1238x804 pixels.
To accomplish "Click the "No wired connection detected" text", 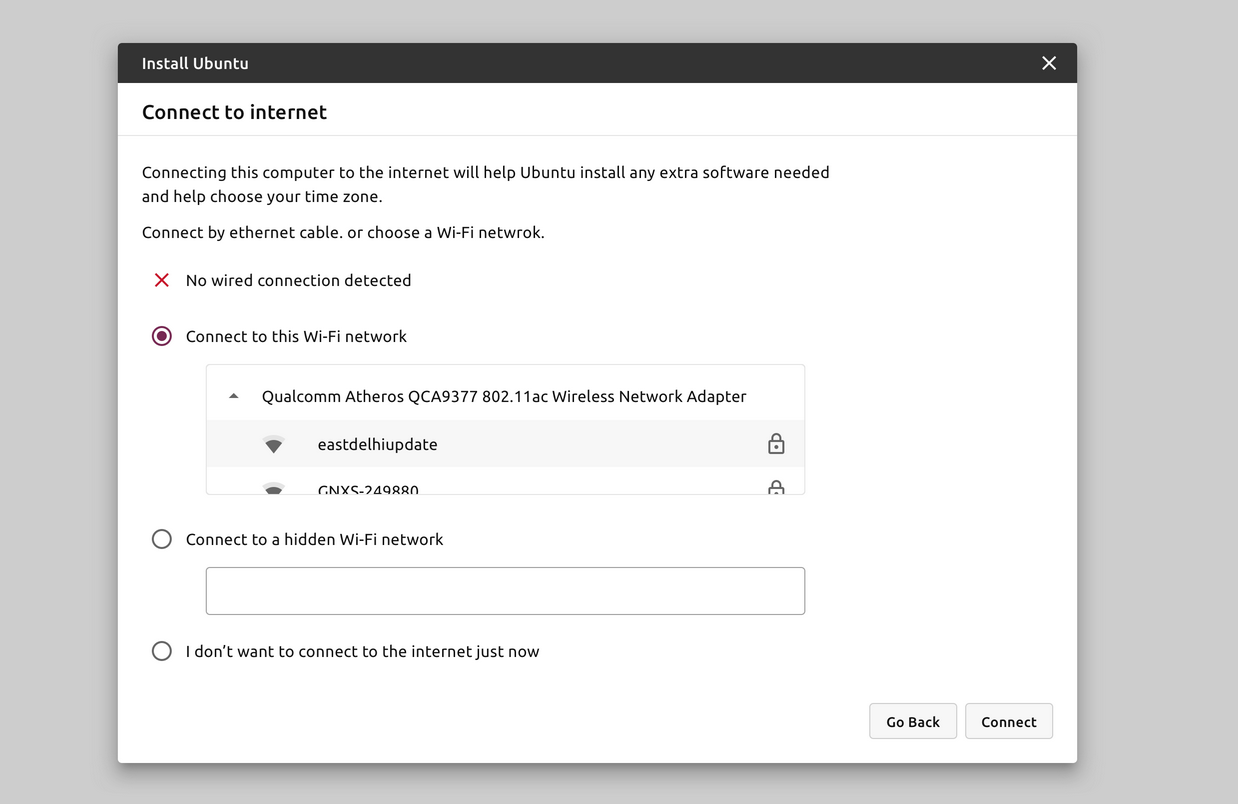I will pos(298,280).
